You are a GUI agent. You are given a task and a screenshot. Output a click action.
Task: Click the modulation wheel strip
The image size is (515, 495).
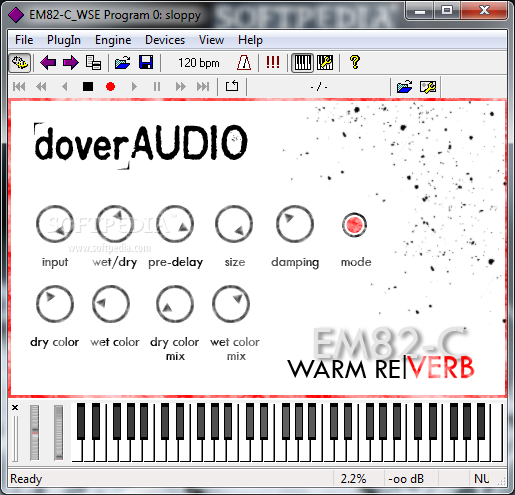tap(58, 433)
